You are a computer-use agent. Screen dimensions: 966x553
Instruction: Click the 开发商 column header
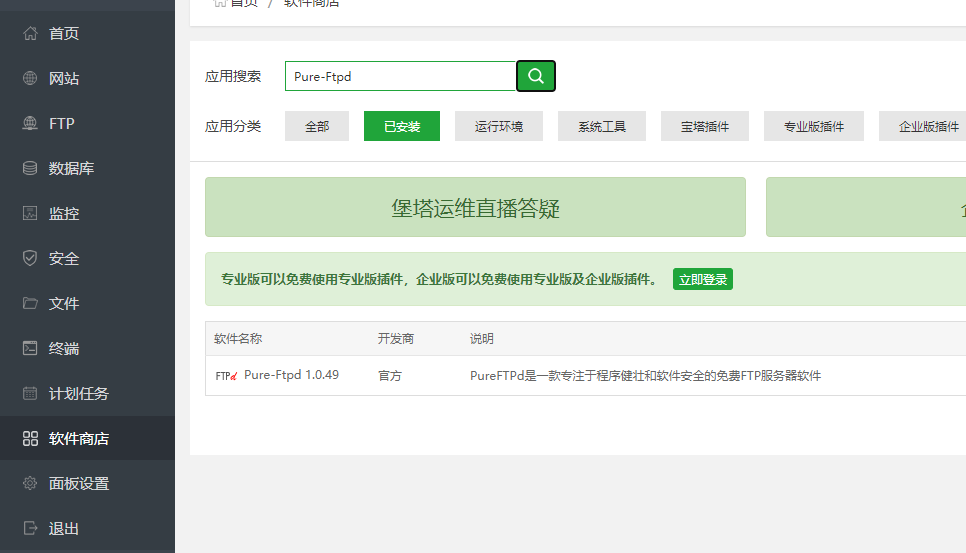(396, 339)
